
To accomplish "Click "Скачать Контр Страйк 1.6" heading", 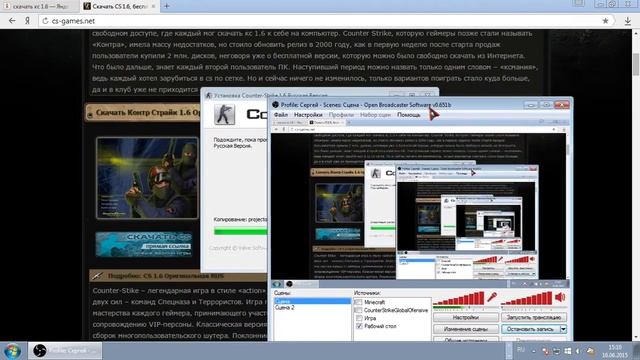I will coord(148,112).
